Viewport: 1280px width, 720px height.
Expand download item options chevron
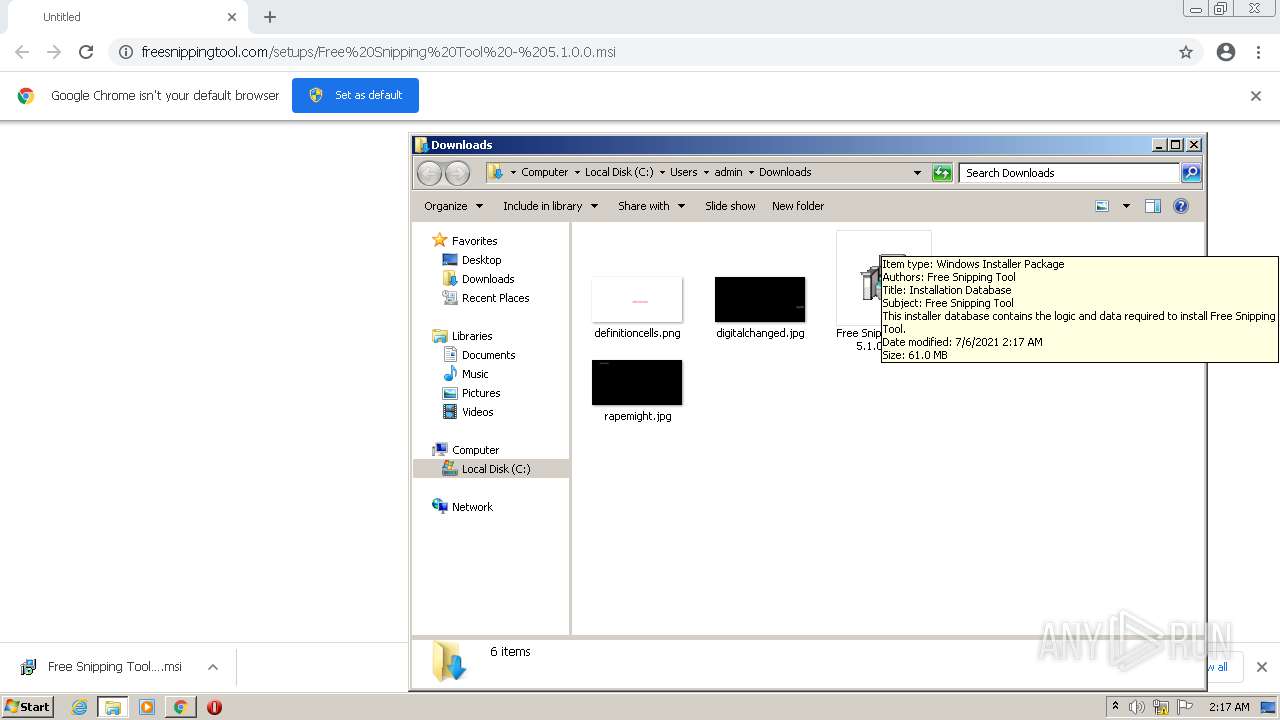click(213, 667)
